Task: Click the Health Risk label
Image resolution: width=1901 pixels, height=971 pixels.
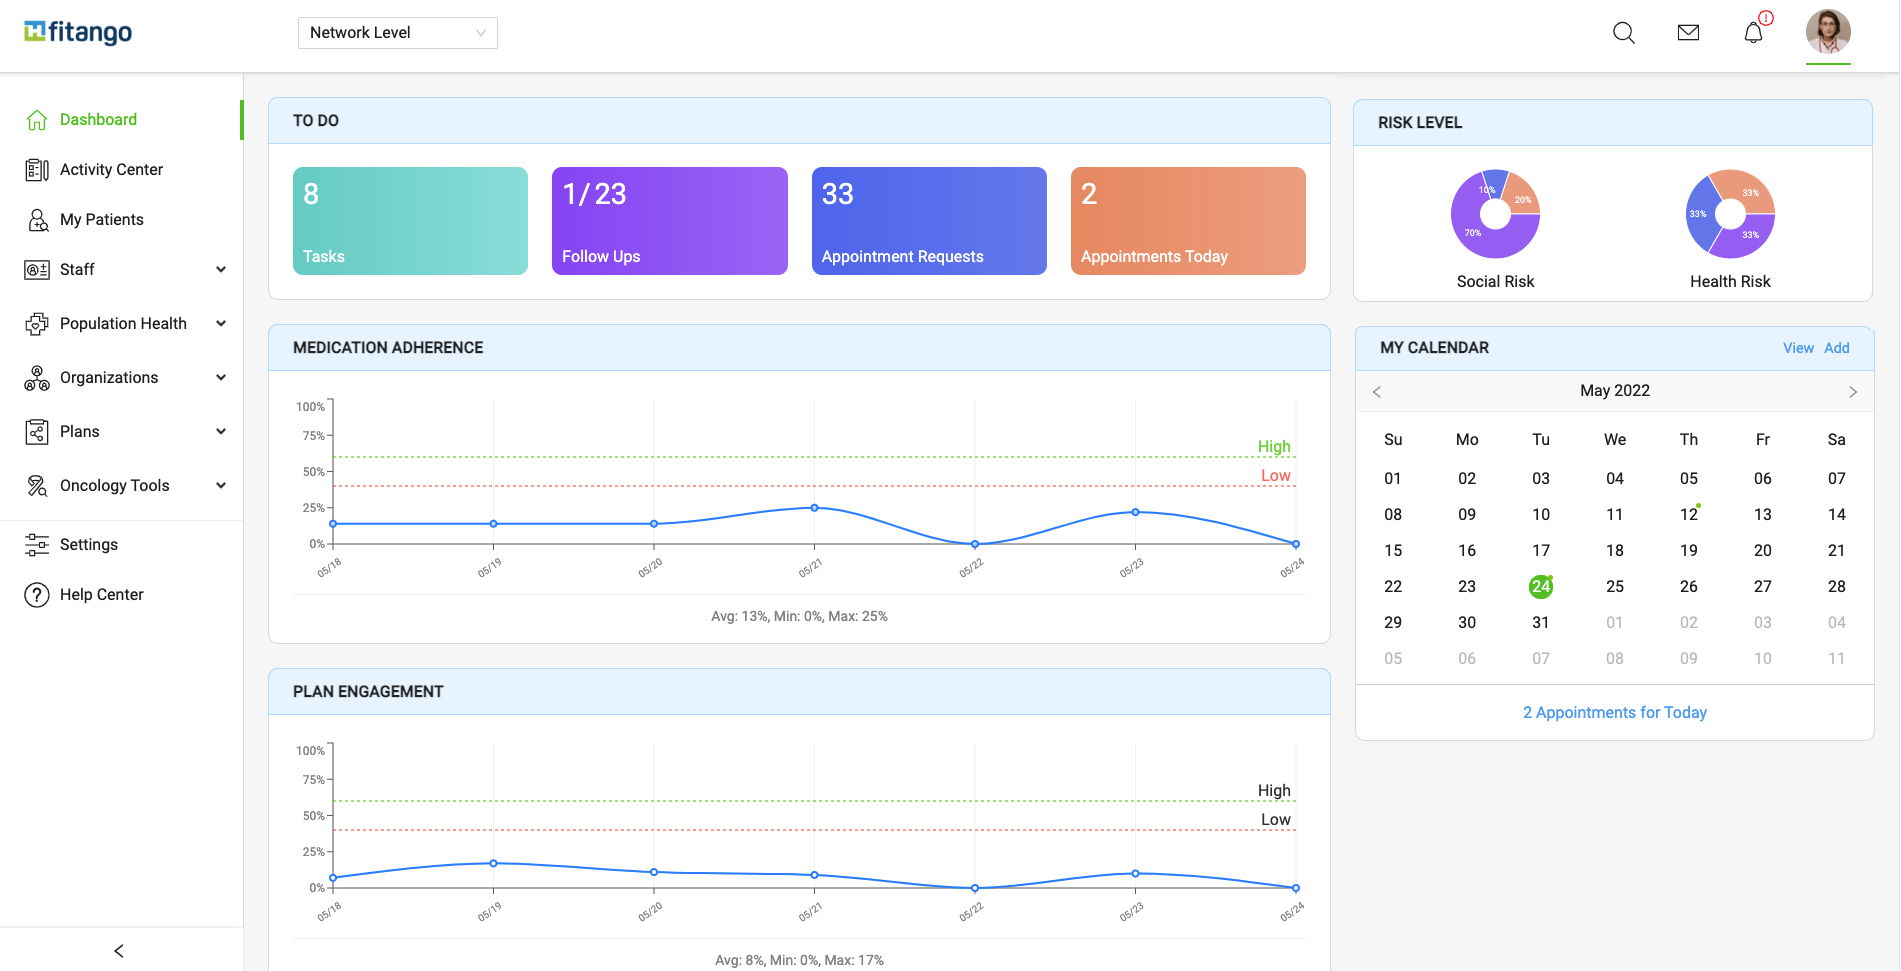Action: pyautogui.click(x=1730, y=282)
